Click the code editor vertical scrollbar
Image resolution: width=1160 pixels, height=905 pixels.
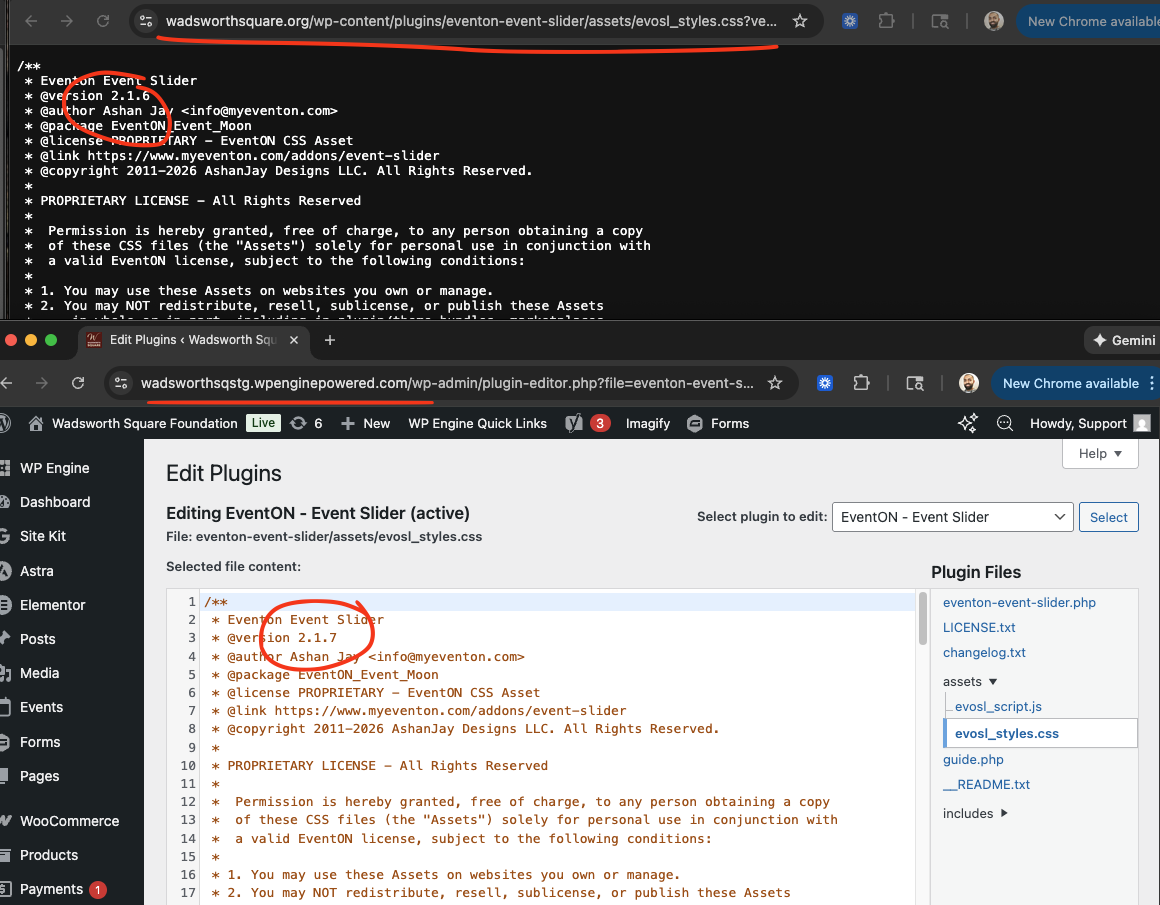tap(923, 620)
